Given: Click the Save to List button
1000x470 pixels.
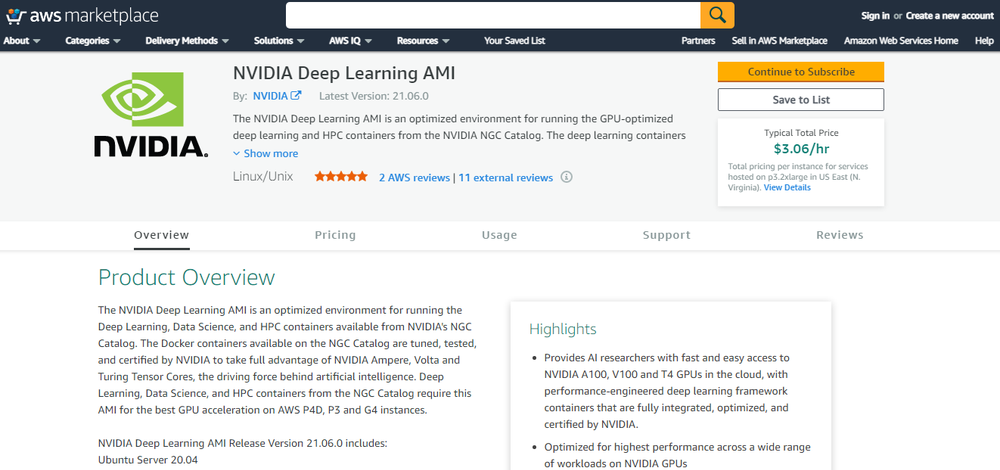Looking at the screenshot, I should click(801, 100).
